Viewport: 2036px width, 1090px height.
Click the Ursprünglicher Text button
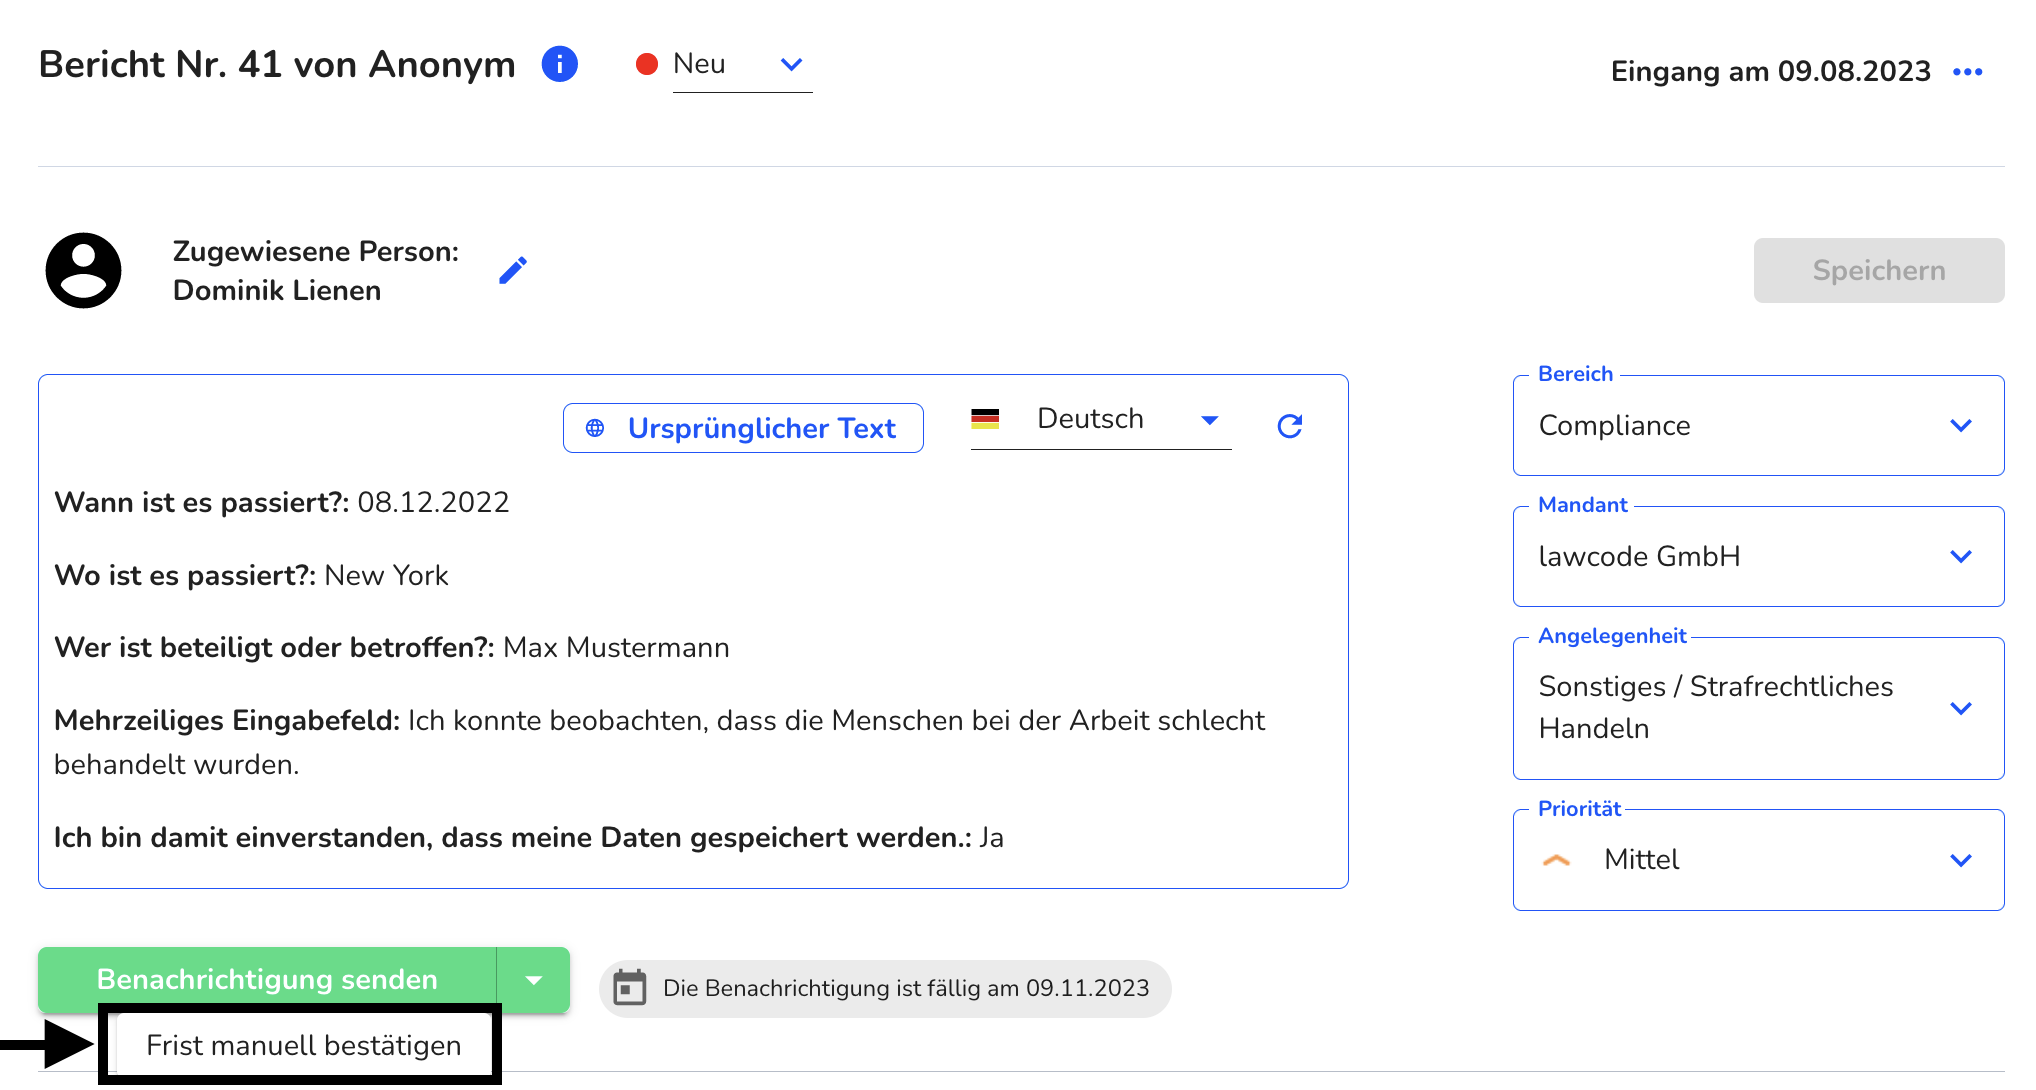click(743, 428)
